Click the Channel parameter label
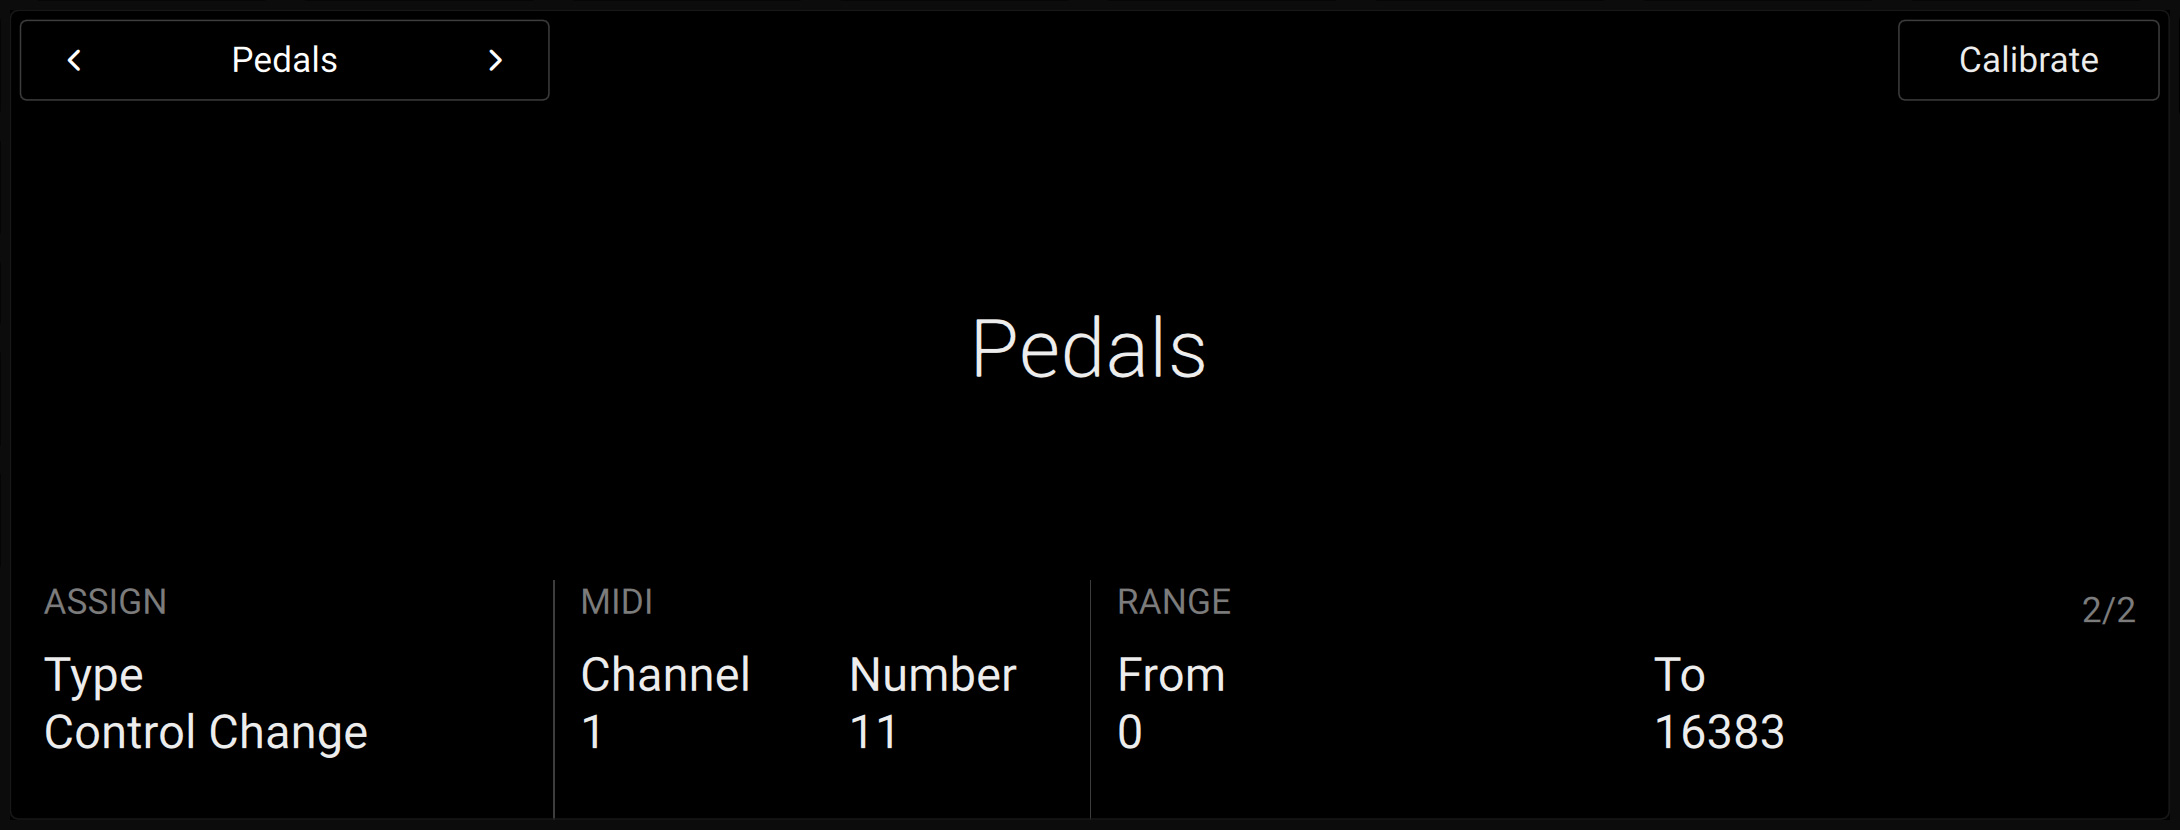The height and width of the screenshot is (830, 2180). (665, 675)
